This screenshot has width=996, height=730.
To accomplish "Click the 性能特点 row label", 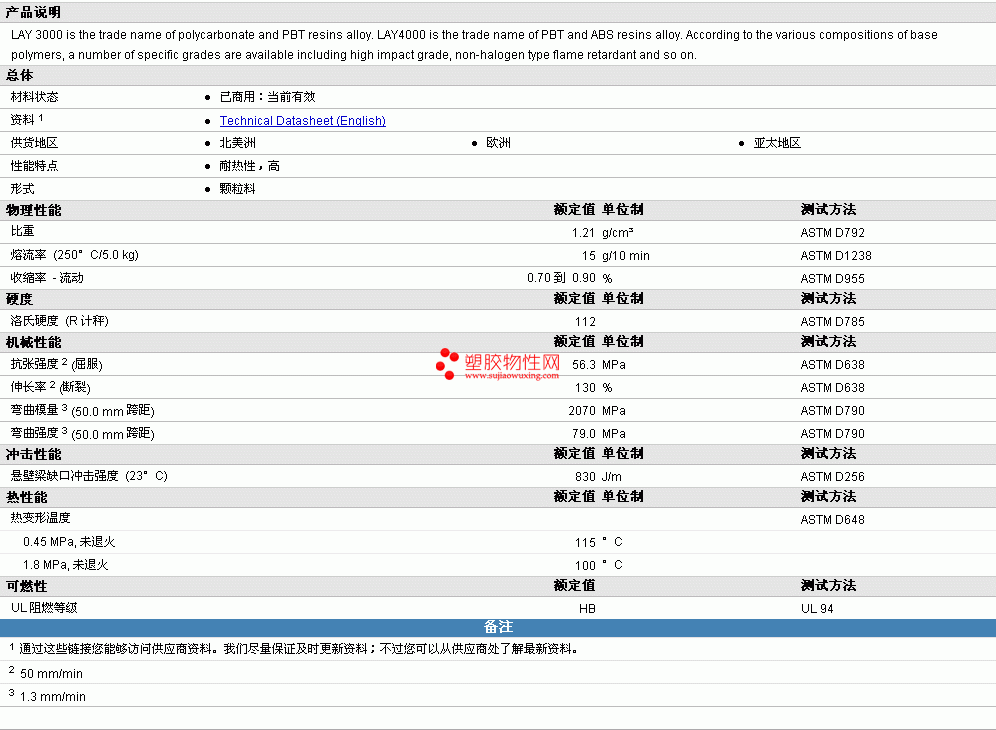I will coord(34,166).
